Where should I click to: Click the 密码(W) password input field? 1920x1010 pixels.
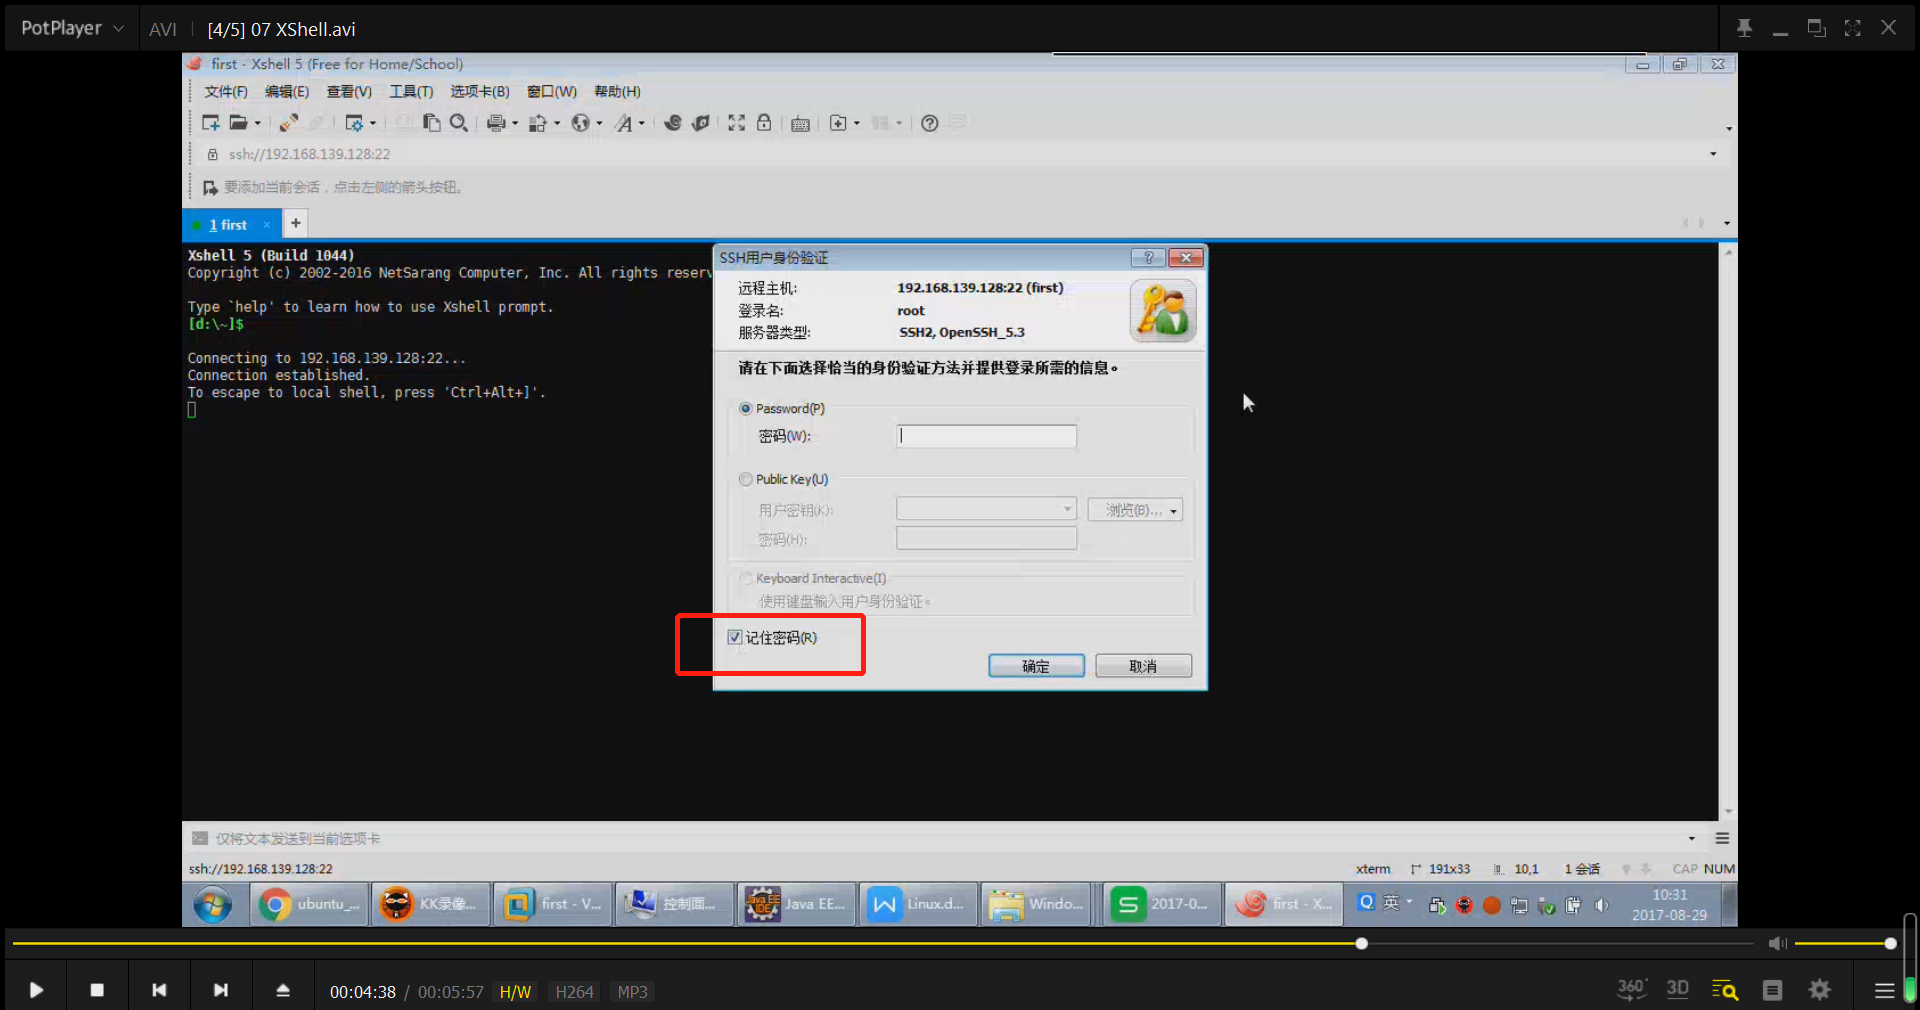coord(986,436)
